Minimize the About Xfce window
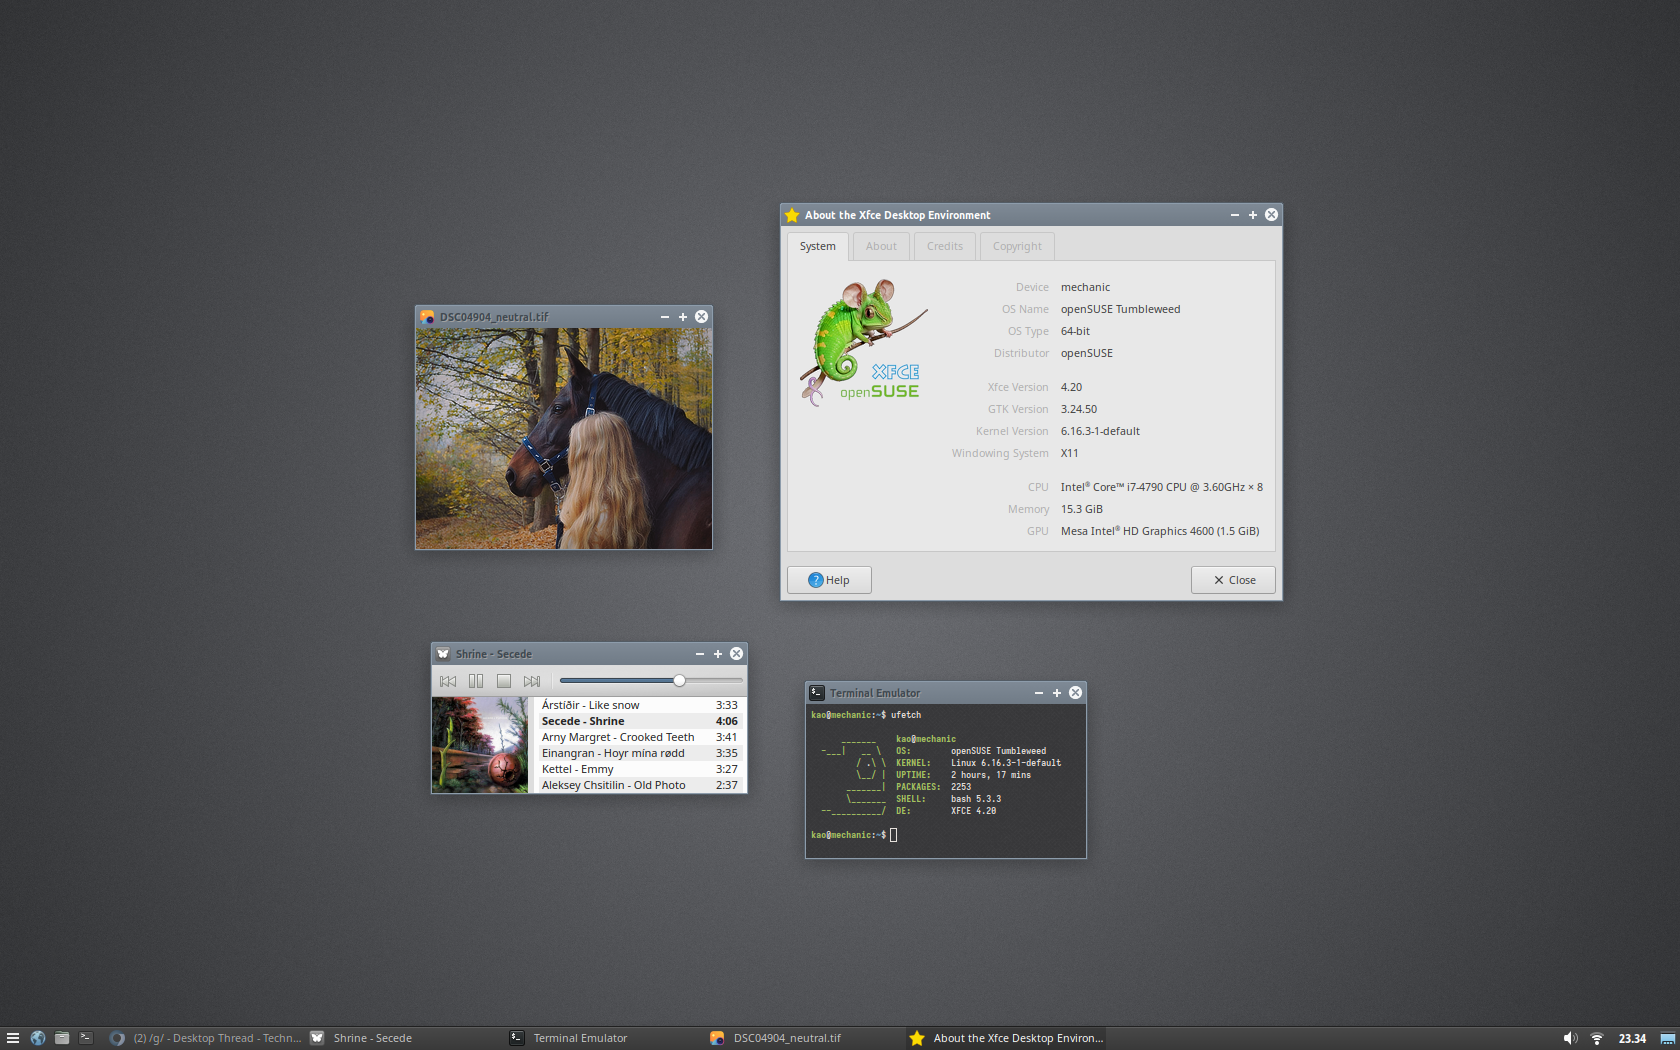This screenshot has width=1680, height=1050. coord(1235,215)
